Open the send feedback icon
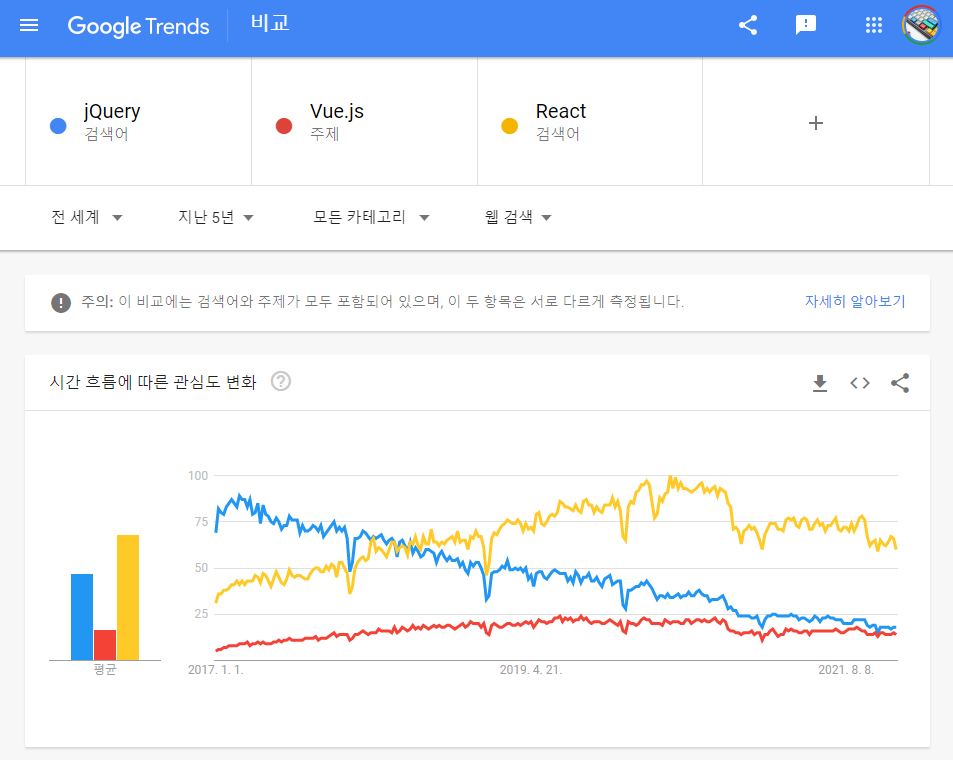The image size is (953, 760). click(806, 25)
